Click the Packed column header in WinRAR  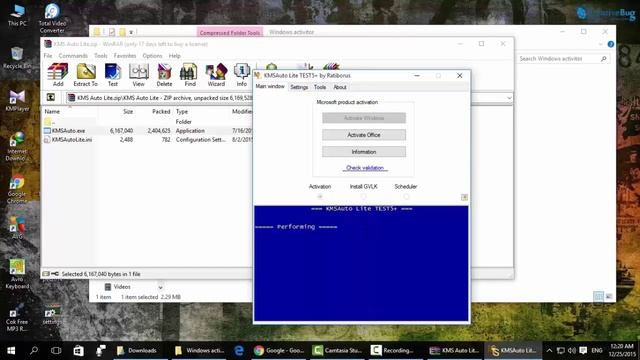pyautogui.click(x=161, y=111)
